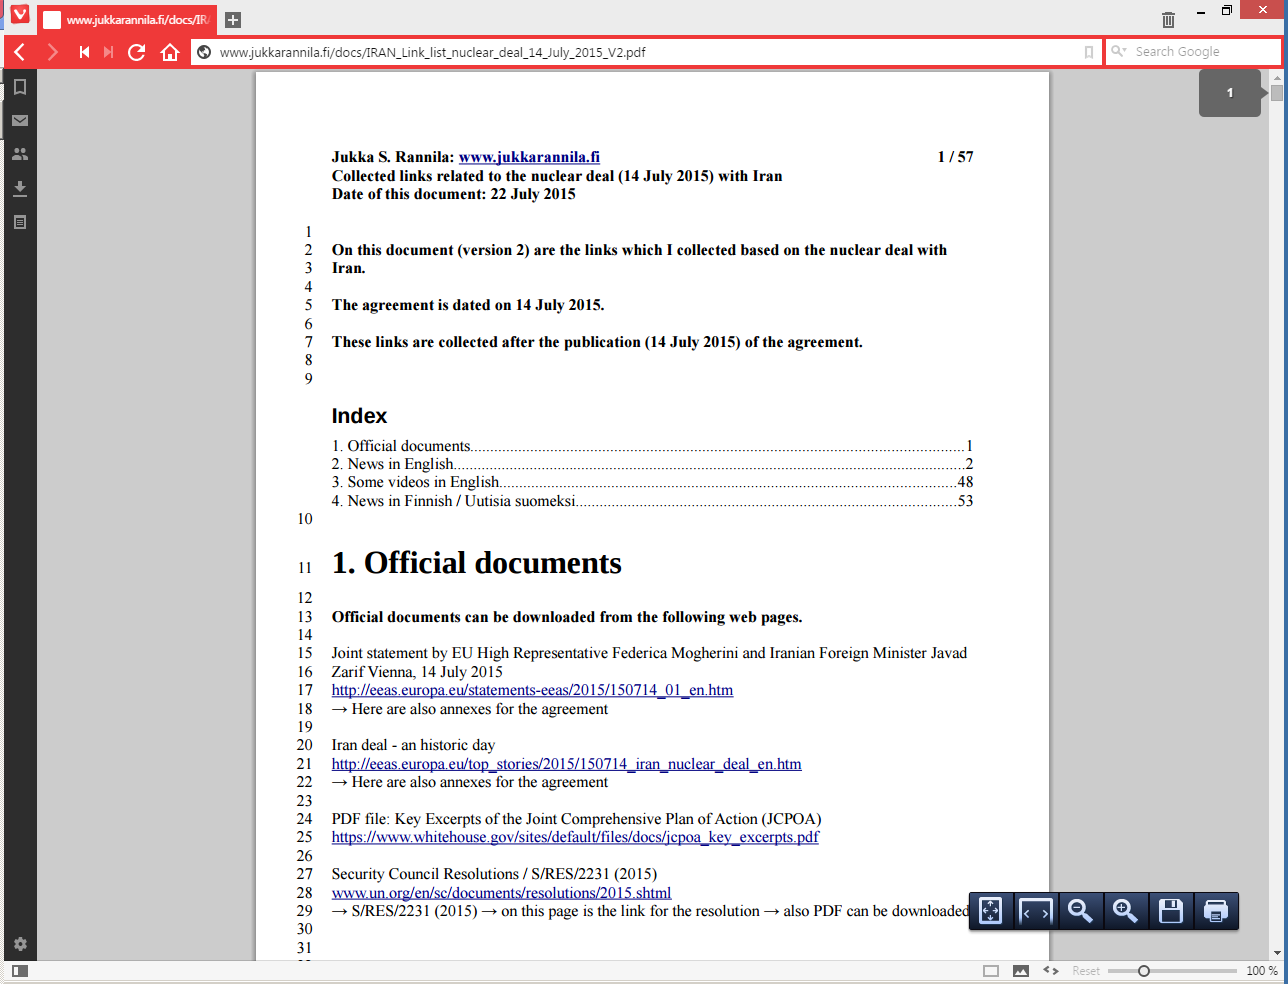Zoom in the PDF document
Screen dimensions: 1288x984
[1125, 911]
